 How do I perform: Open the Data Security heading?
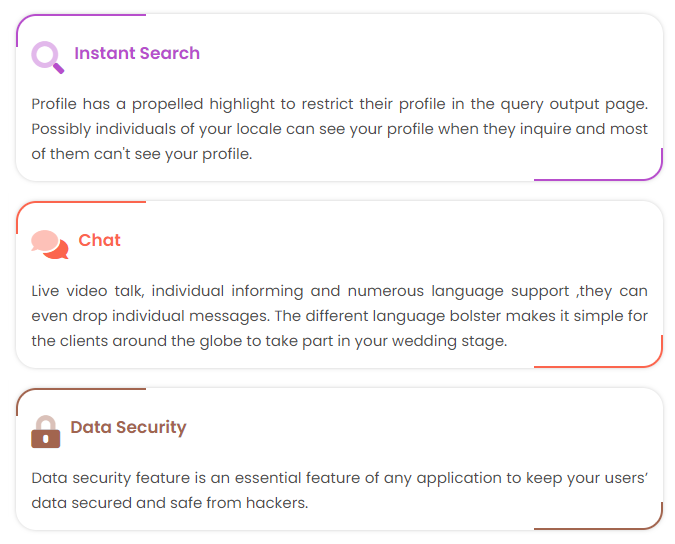click(128, 427)
